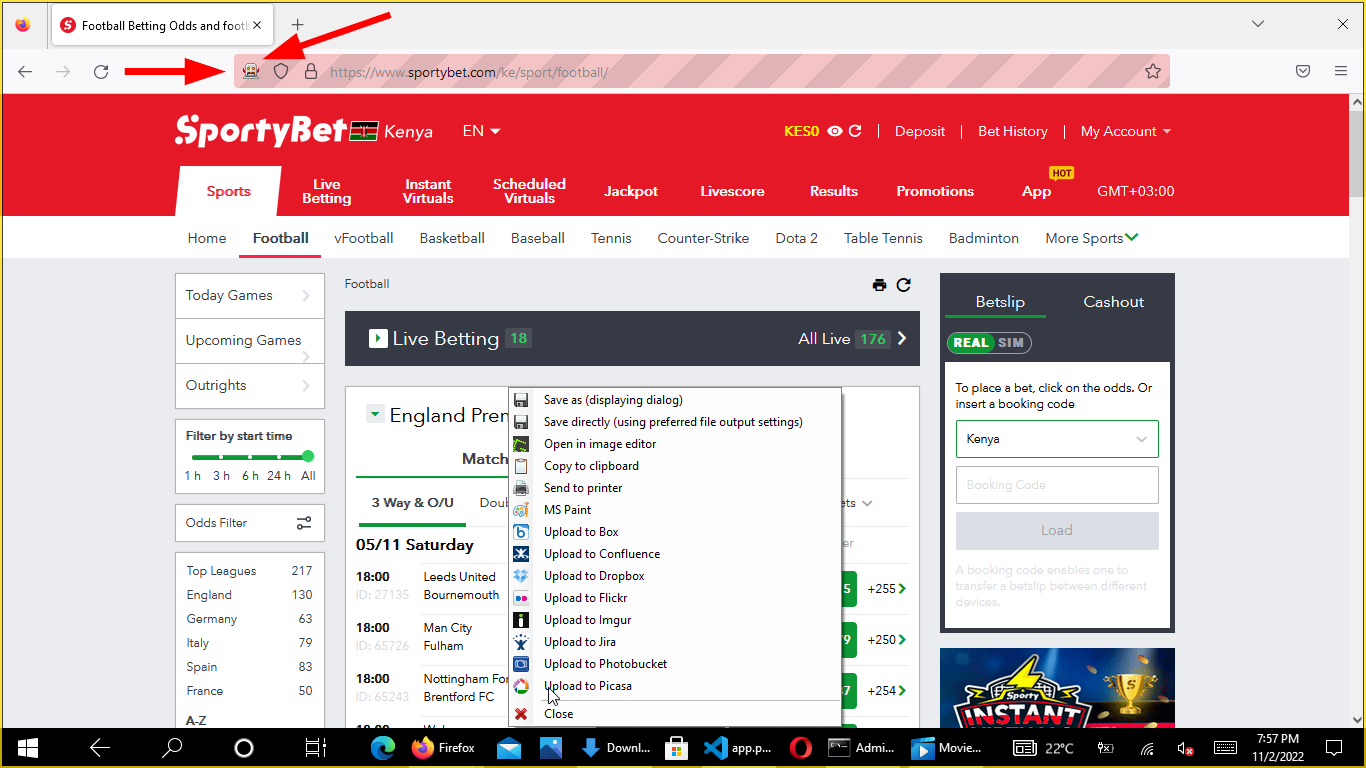Click the Dropbox icon in menu
Screen dimensions: 1366x768
(x=521, y=576)
